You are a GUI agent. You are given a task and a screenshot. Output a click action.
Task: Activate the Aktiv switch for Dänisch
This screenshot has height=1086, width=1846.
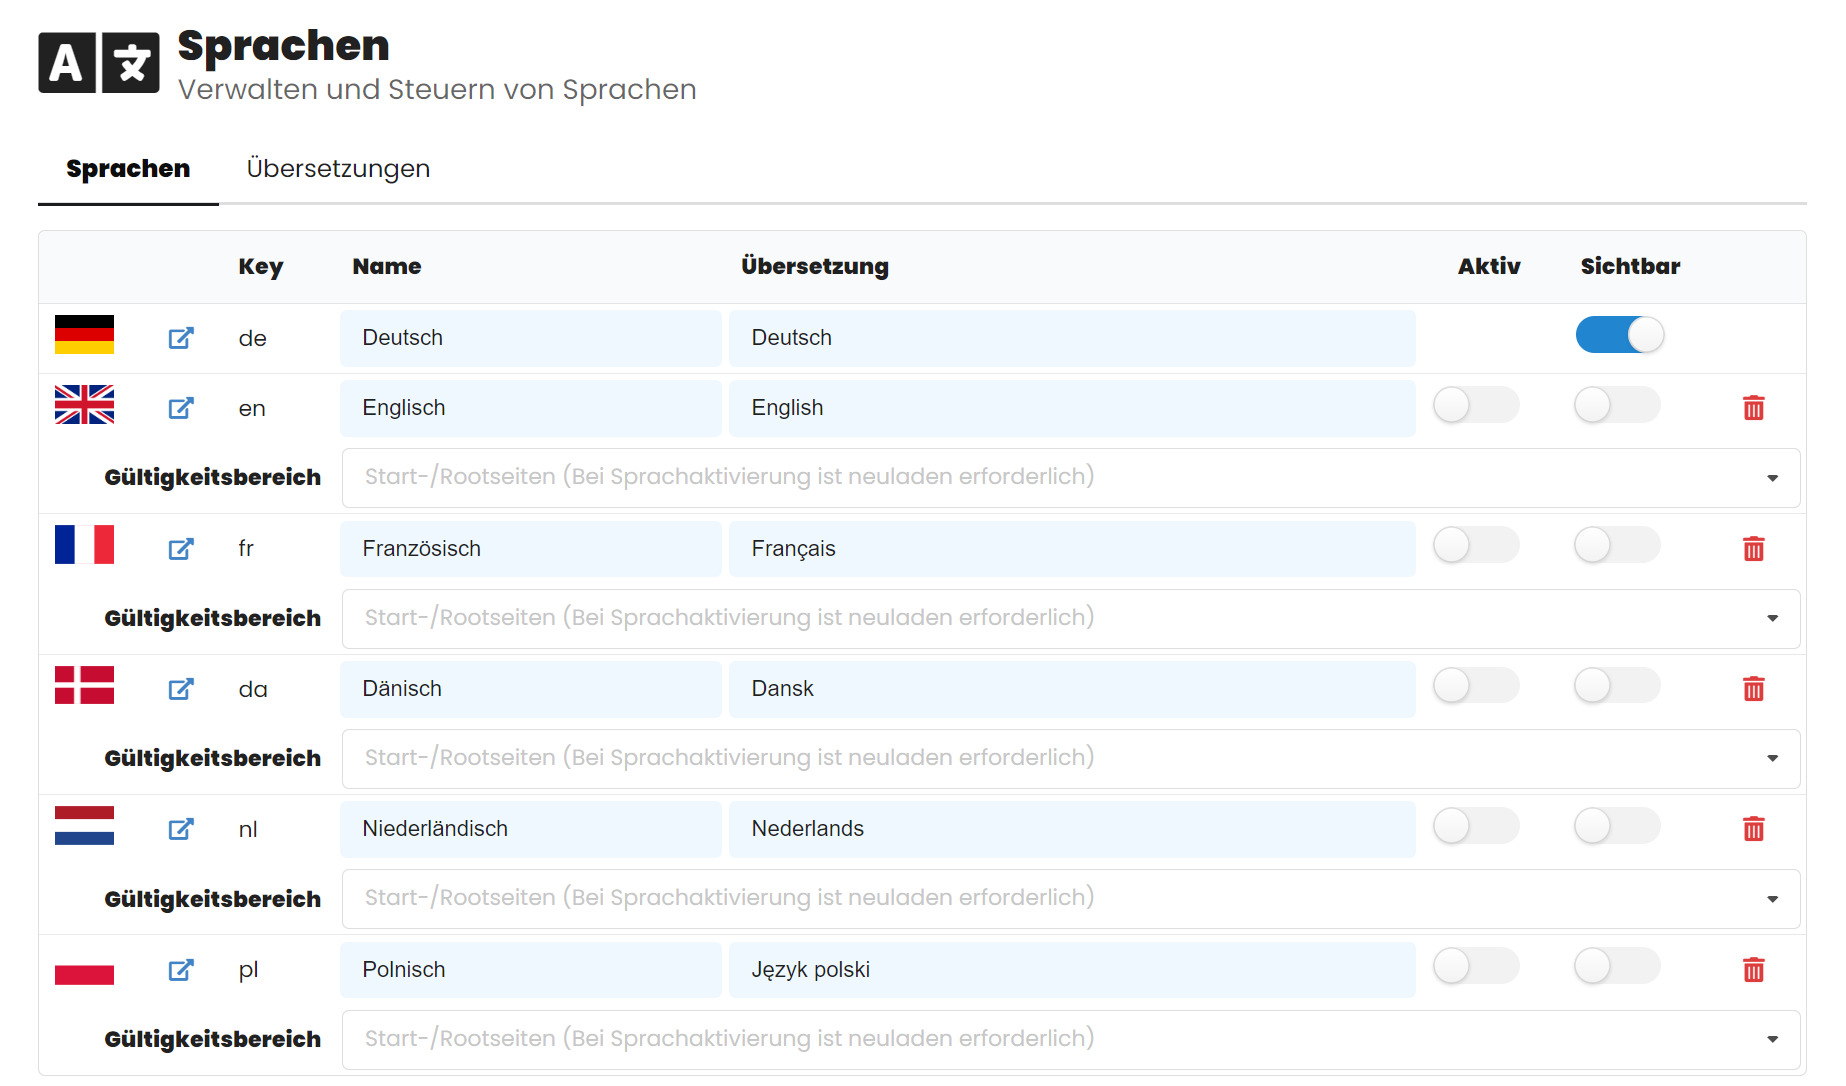[1475, 686]
